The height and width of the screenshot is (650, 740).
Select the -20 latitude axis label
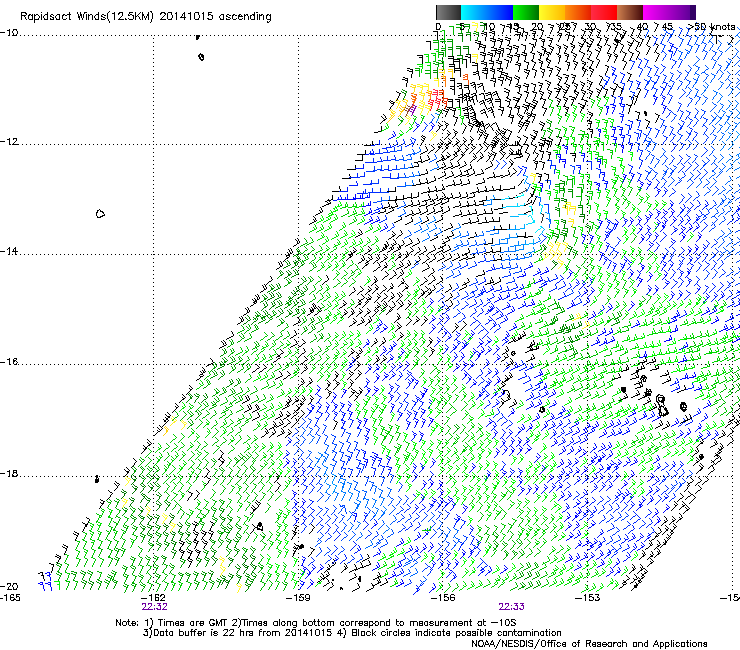coord(9,586)
